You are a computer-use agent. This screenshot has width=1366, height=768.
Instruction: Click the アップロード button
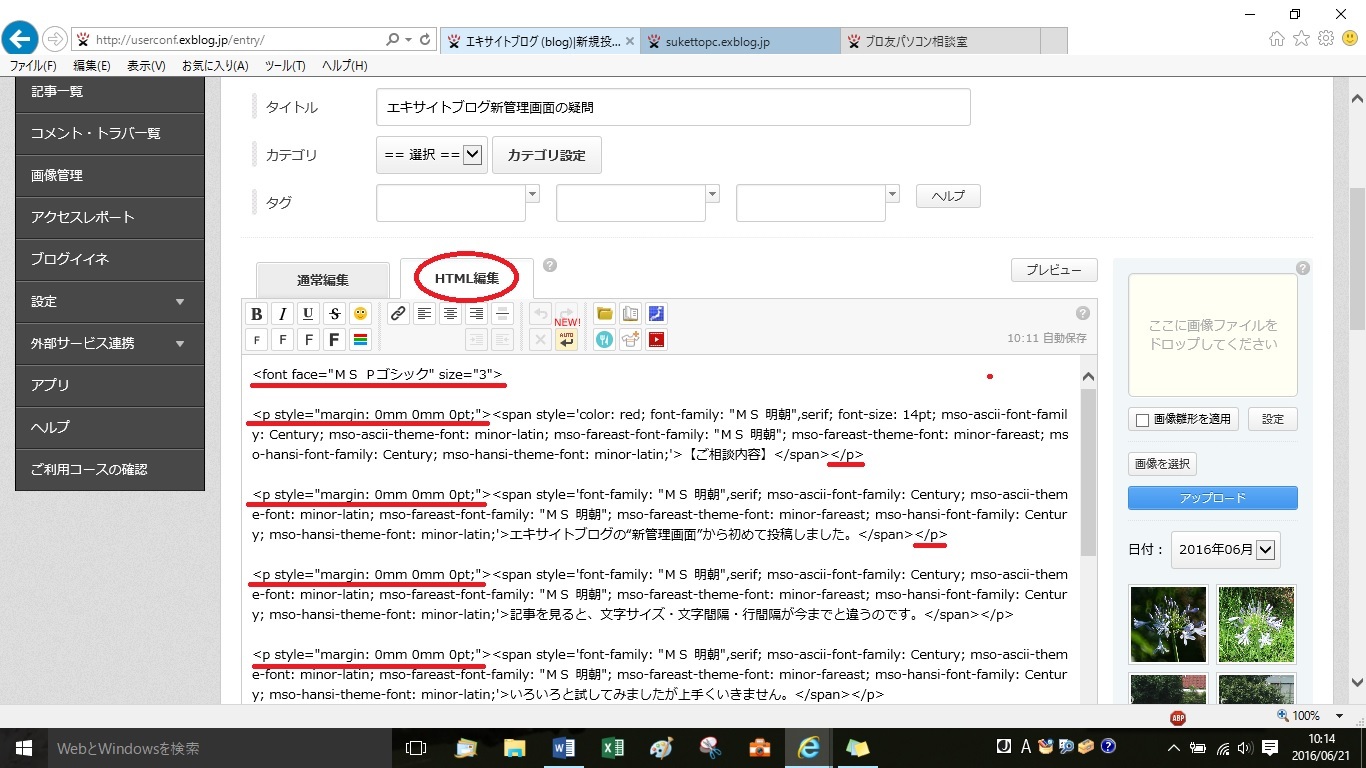(x=1212, y=498)
